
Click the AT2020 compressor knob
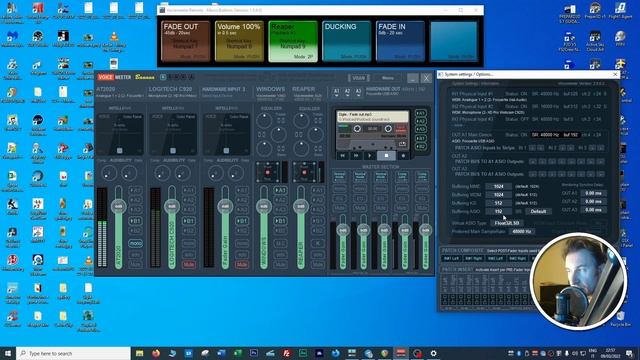click(x=109, y=174)
